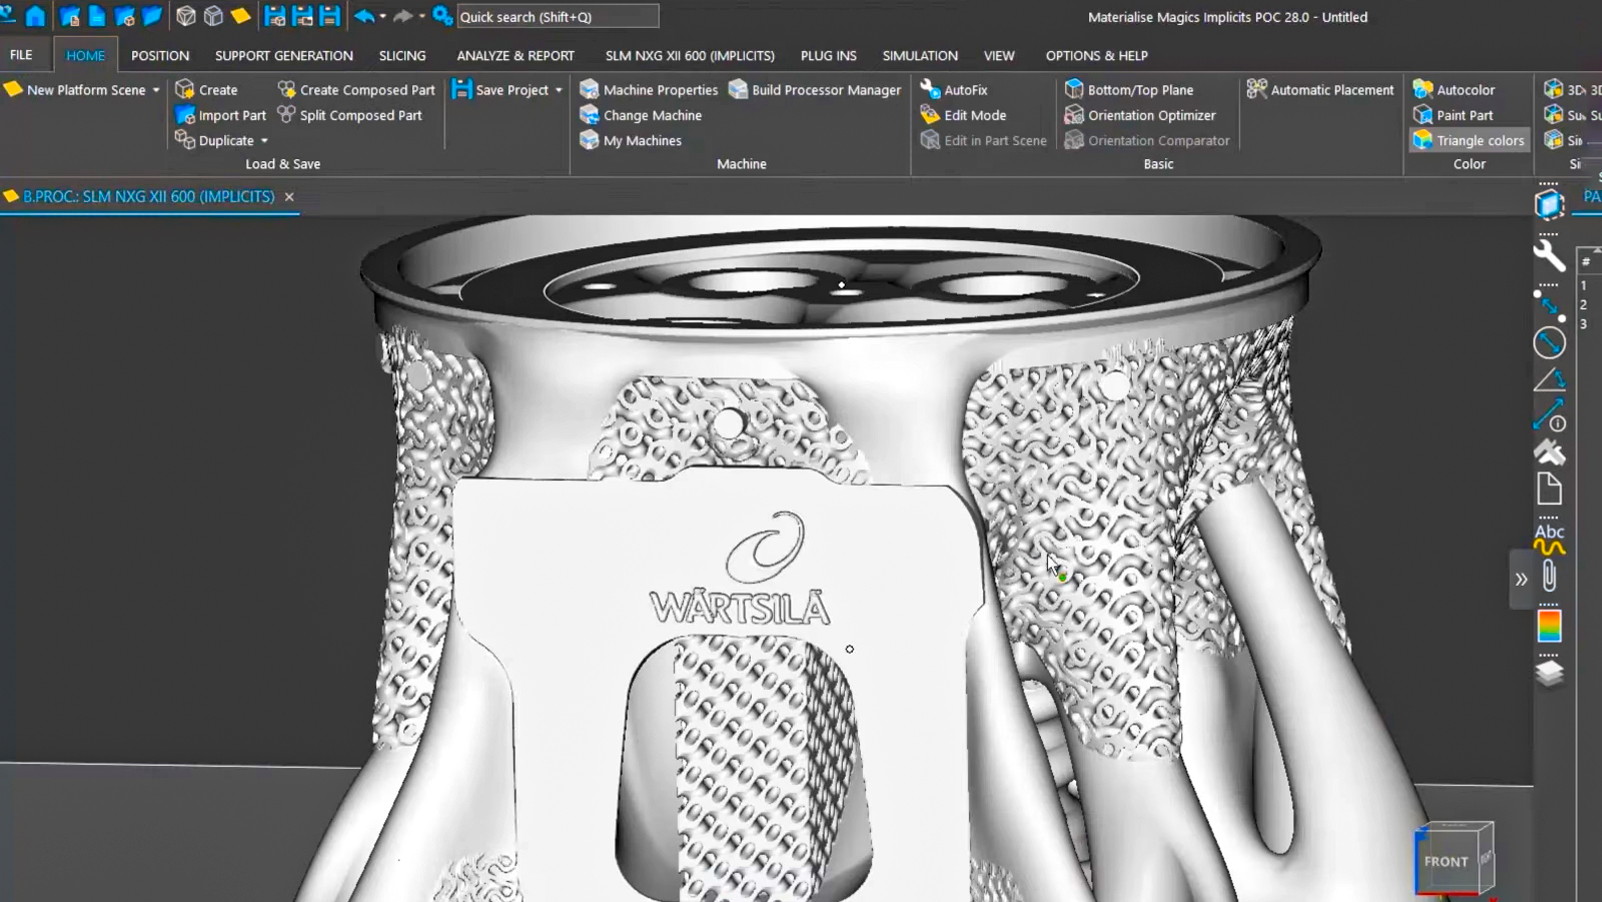Open the Save Project dropdown arrow
The width and height of the screenshot is (1602, 902).
(559, 90)
